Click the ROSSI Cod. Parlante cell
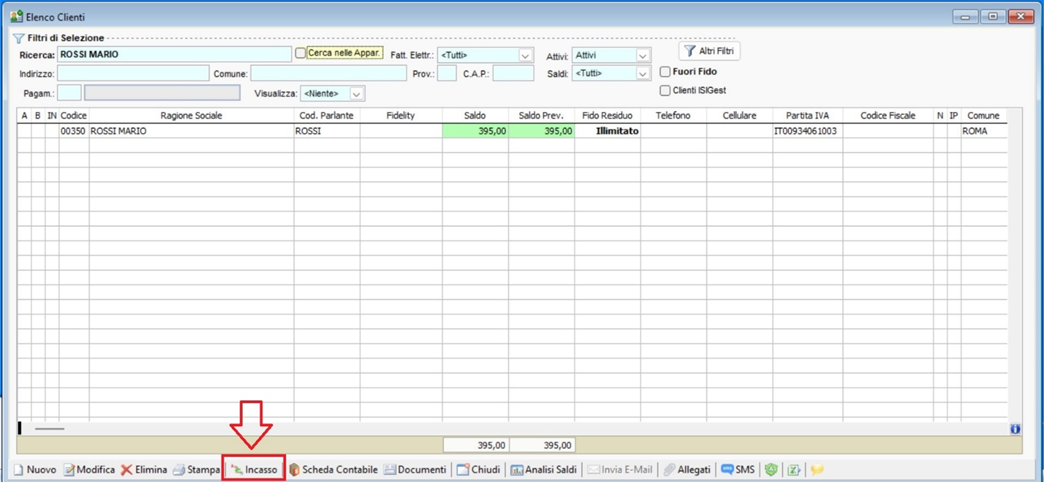1044x482 pixels. pyautogui.click(x=327, y=131)
